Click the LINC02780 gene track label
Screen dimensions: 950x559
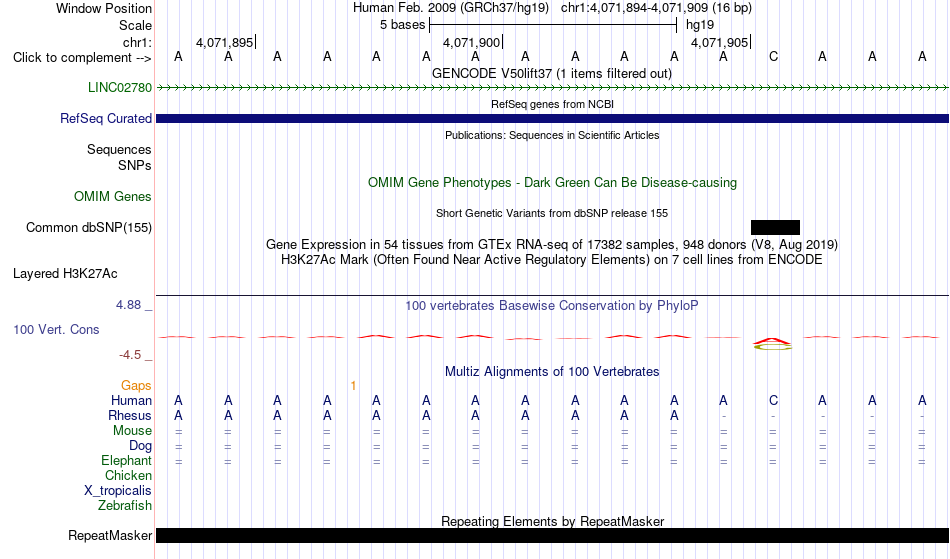119,87
